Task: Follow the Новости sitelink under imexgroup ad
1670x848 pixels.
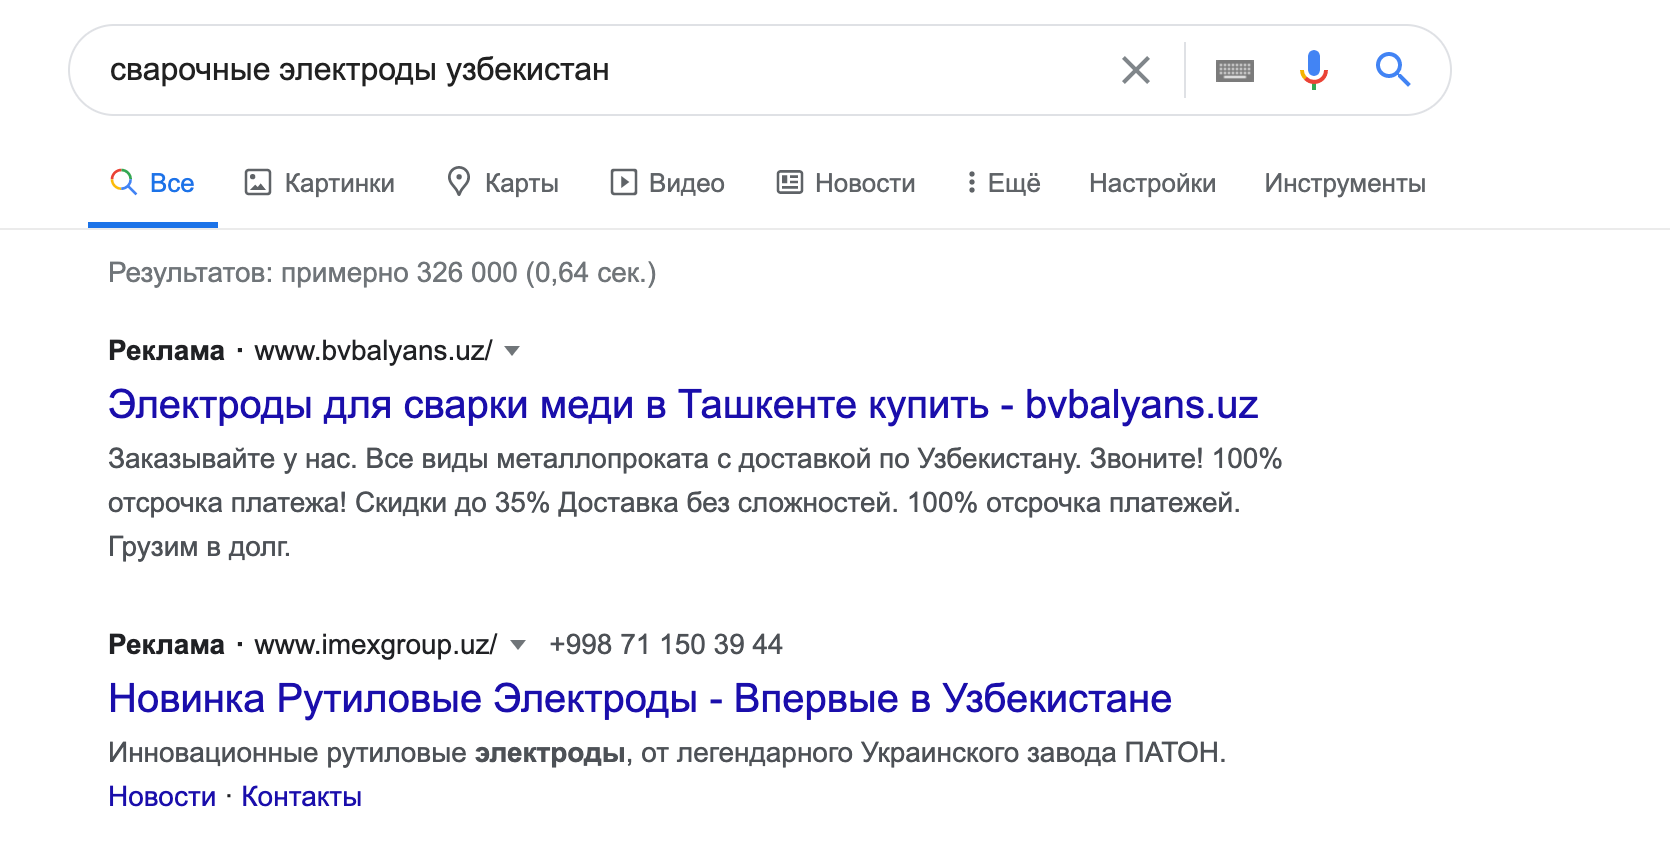Action: [162, 797]
